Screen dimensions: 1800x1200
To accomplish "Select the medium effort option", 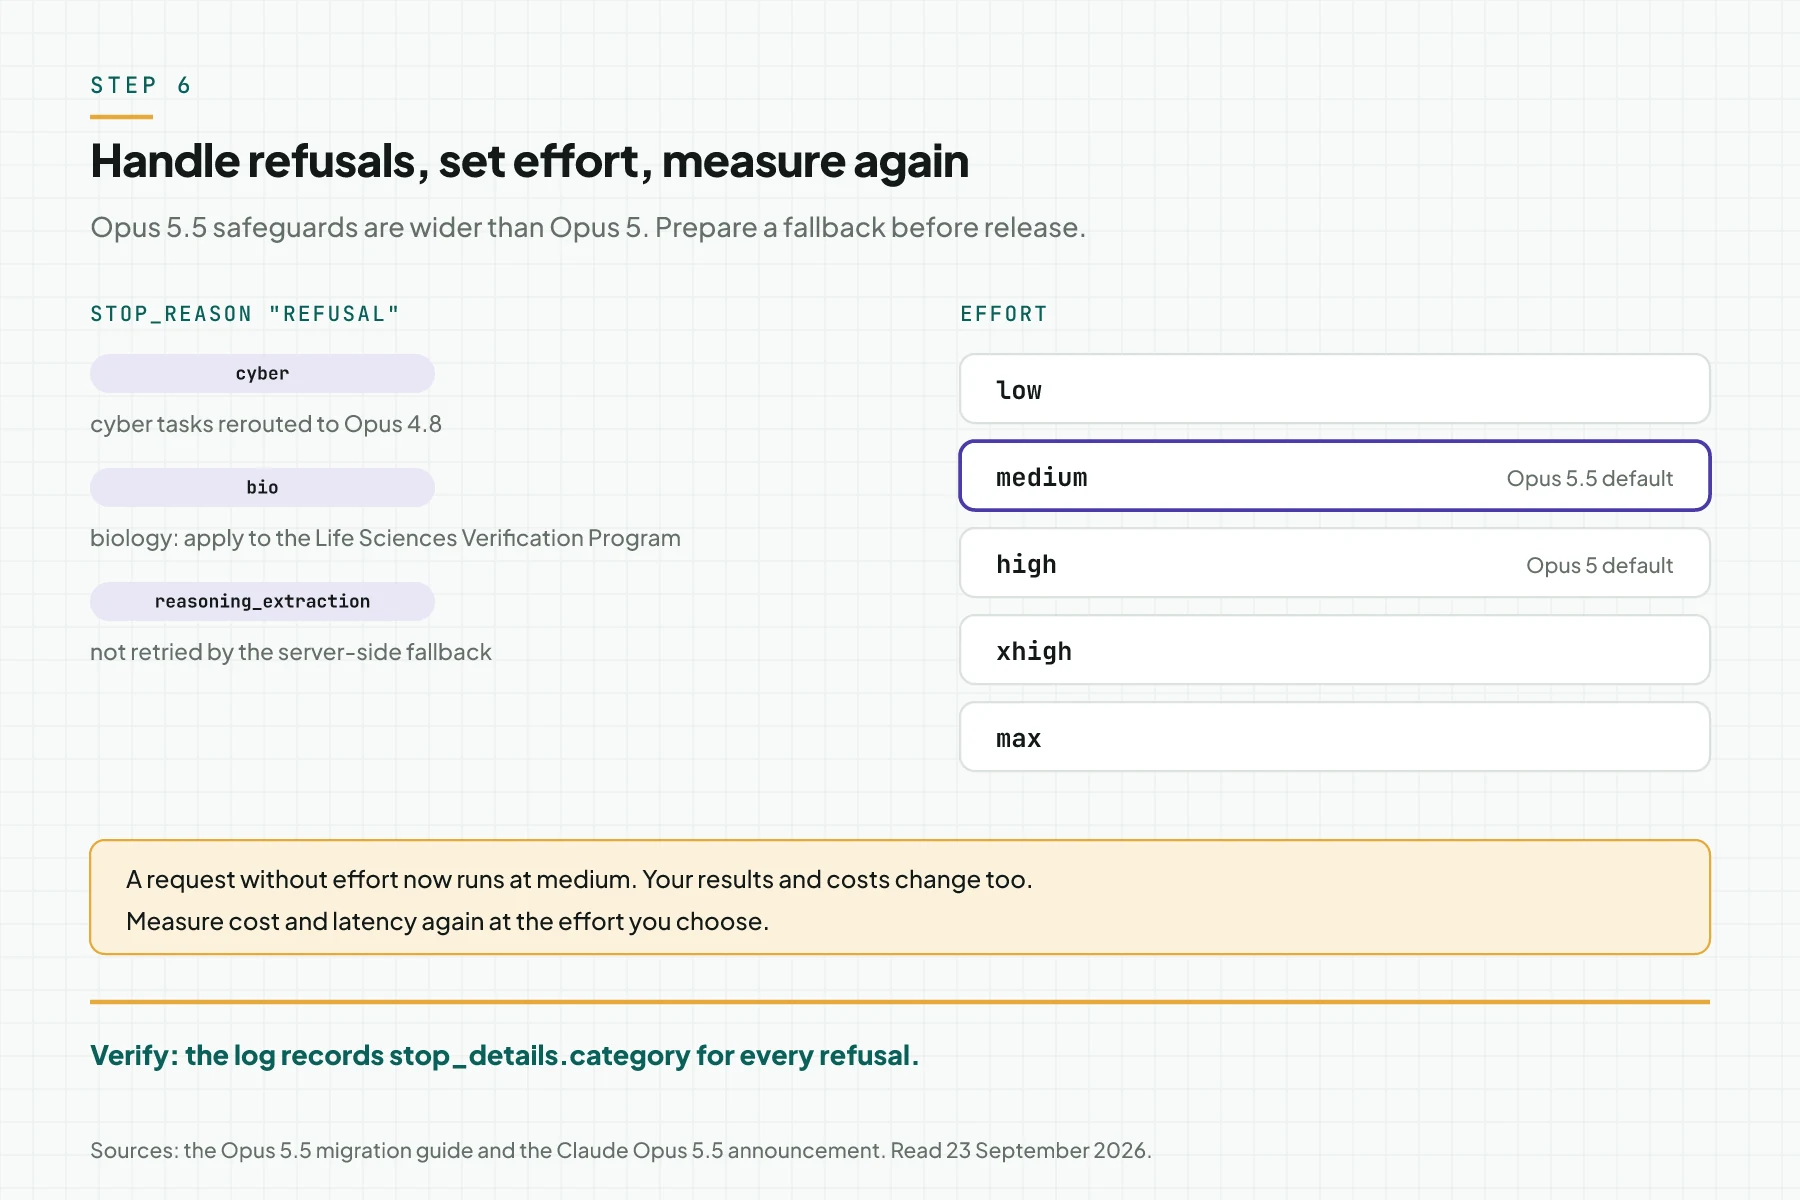I will pos(1335,476).
